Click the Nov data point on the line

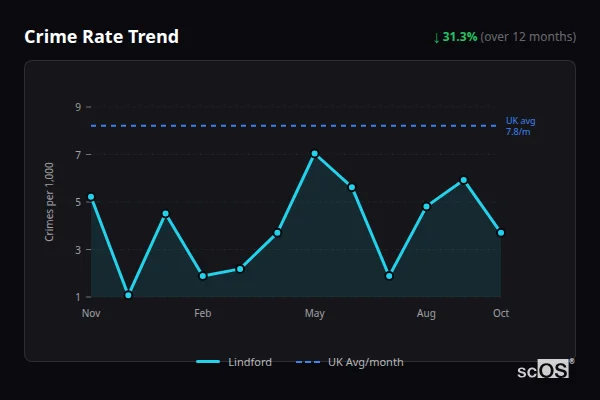[x=91, y=197]
